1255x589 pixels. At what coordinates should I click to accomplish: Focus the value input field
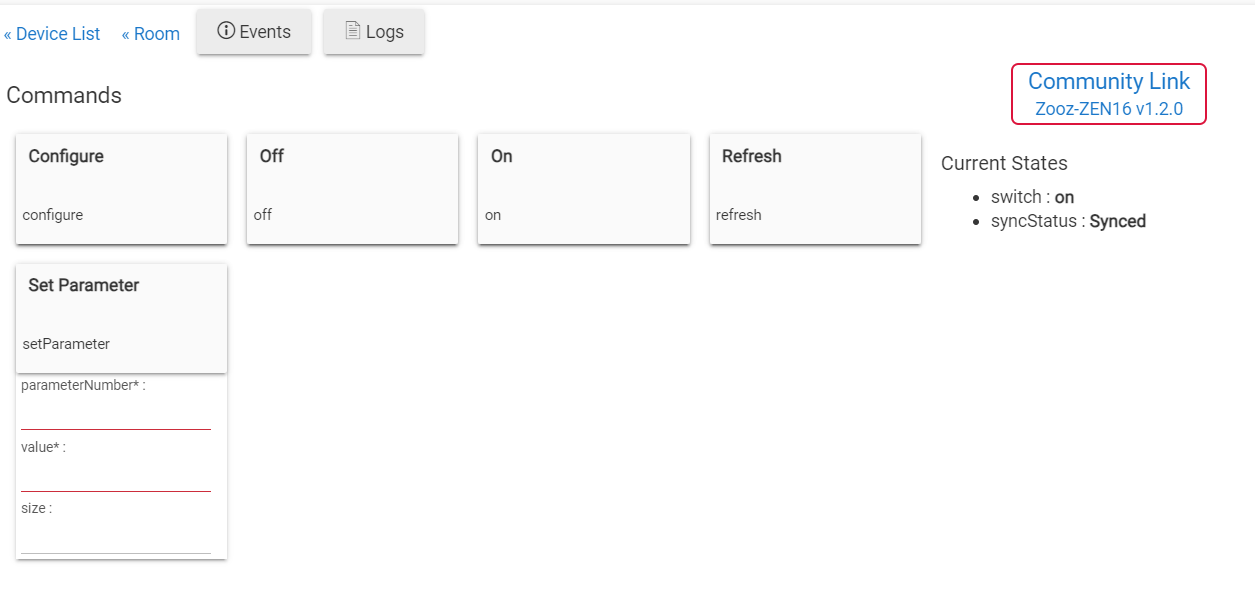tap(116, 477)
